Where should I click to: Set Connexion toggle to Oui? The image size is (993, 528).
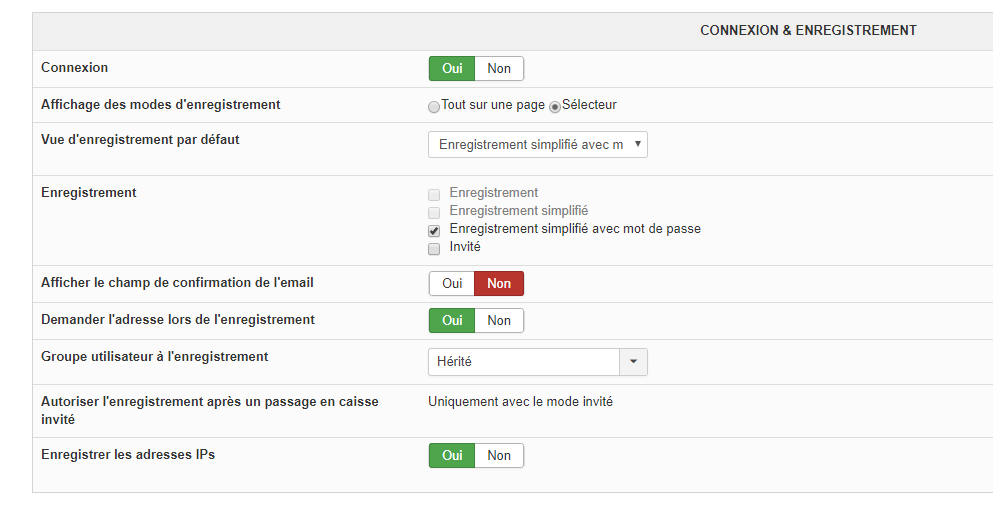[452, 68]
